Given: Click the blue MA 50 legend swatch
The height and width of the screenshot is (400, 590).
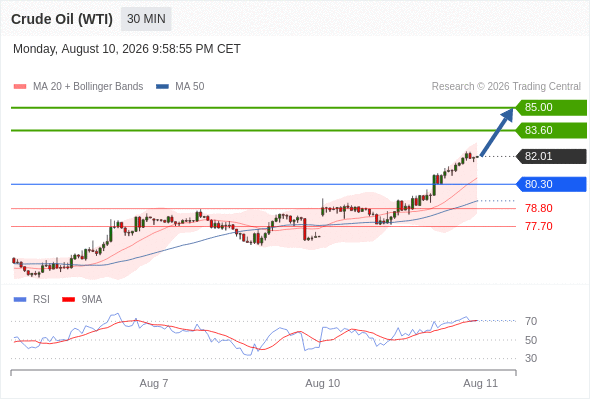Looking at the screenshot, I should pos(162,87).
